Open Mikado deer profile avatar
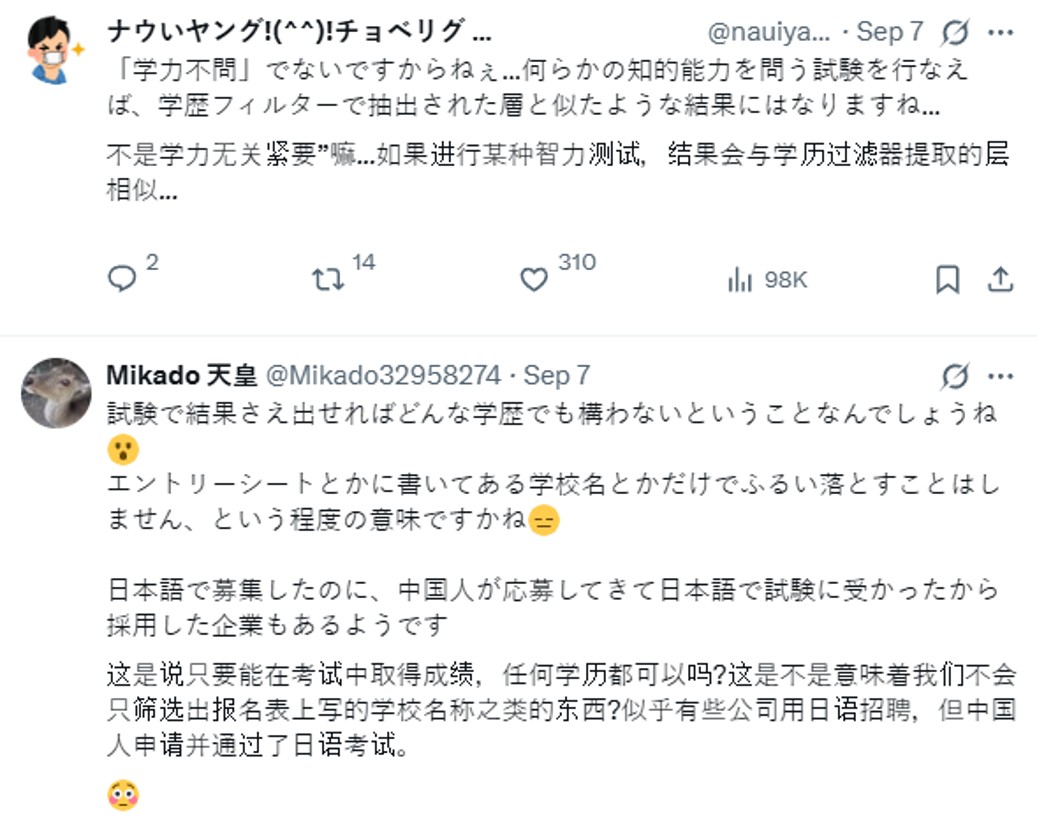 point(56,393)
